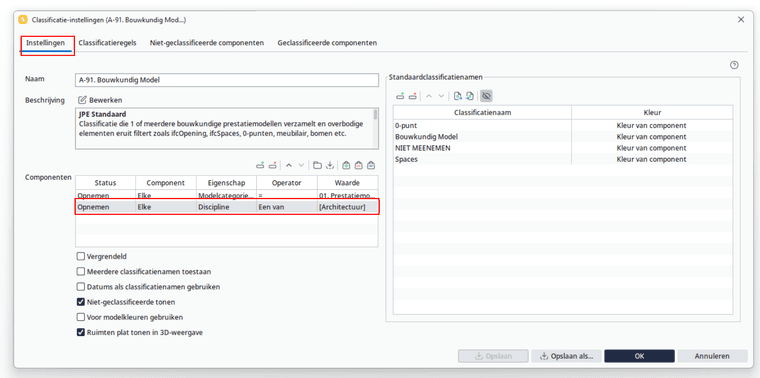This screenshot has width=760, height=378.
Task: Enable the Vergrendeld checkbox
Action: point(81,256)
